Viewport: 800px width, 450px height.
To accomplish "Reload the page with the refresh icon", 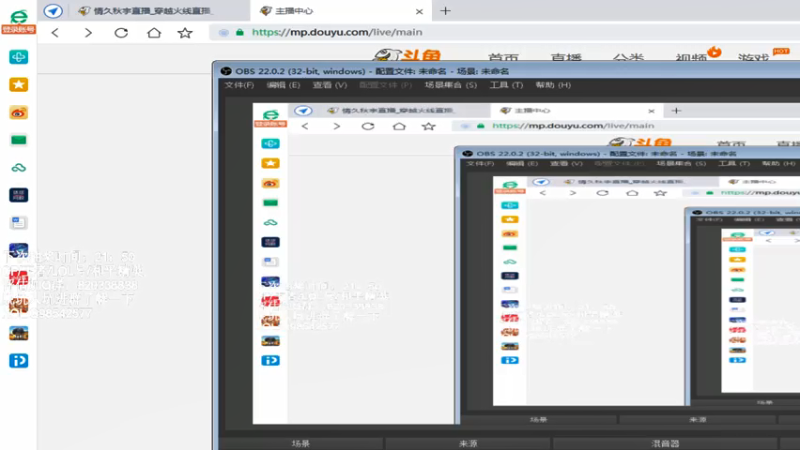I will pyautogui.click(x=121, y=33).
